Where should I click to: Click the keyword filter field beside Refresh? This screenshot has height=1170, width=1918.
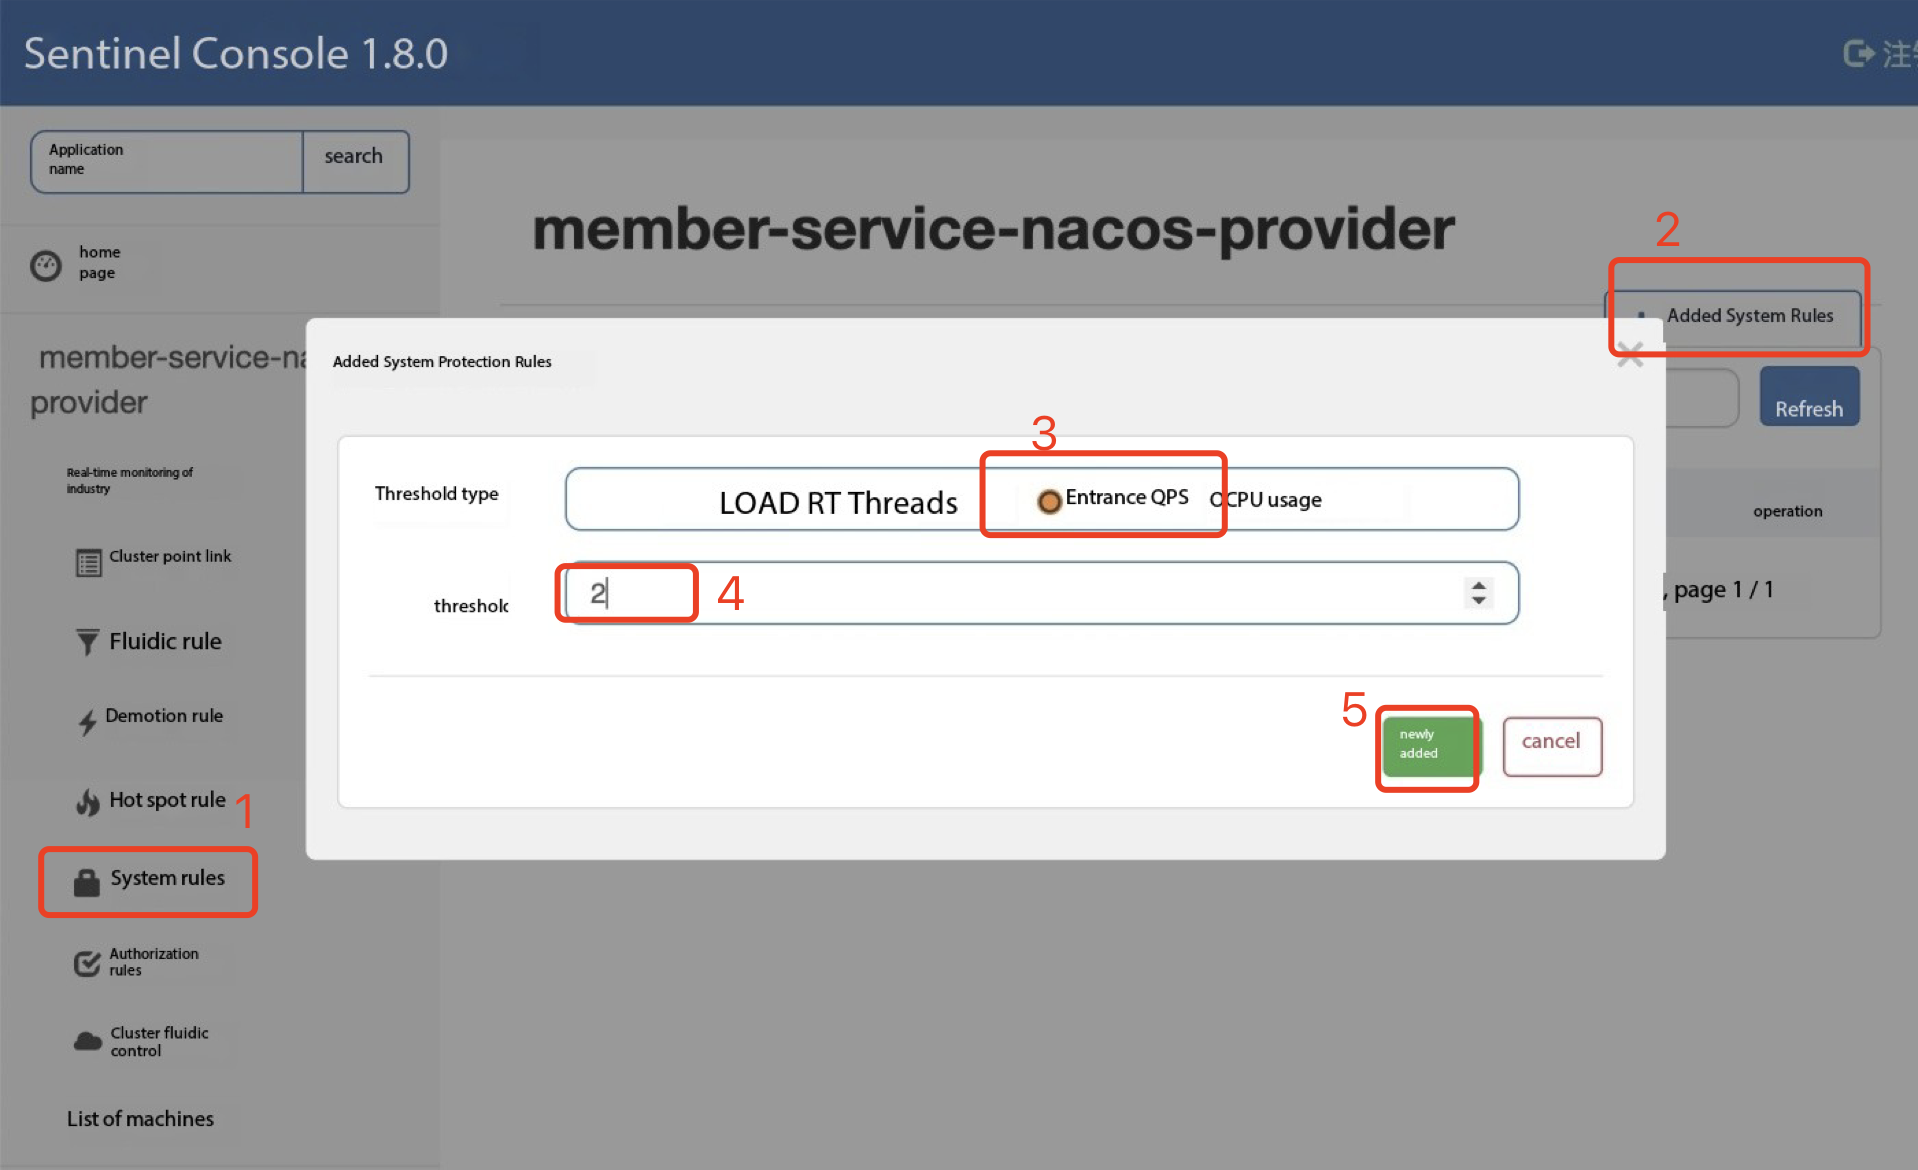tap(1702, 397)
